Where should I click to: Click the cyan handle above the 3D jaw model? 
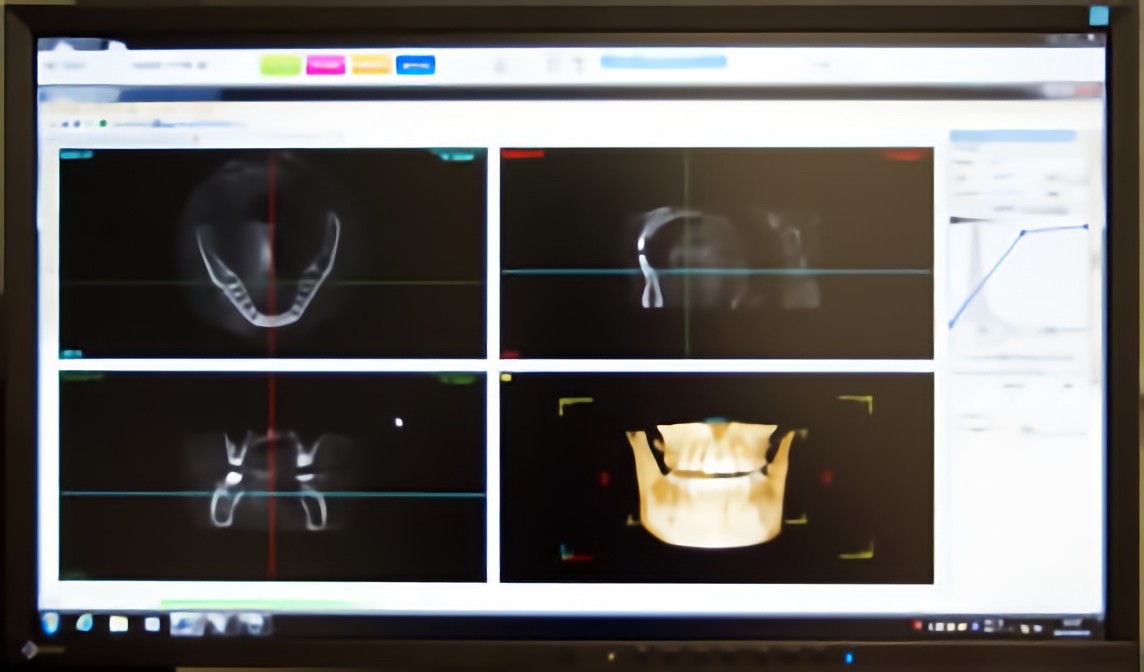[715, 422]
